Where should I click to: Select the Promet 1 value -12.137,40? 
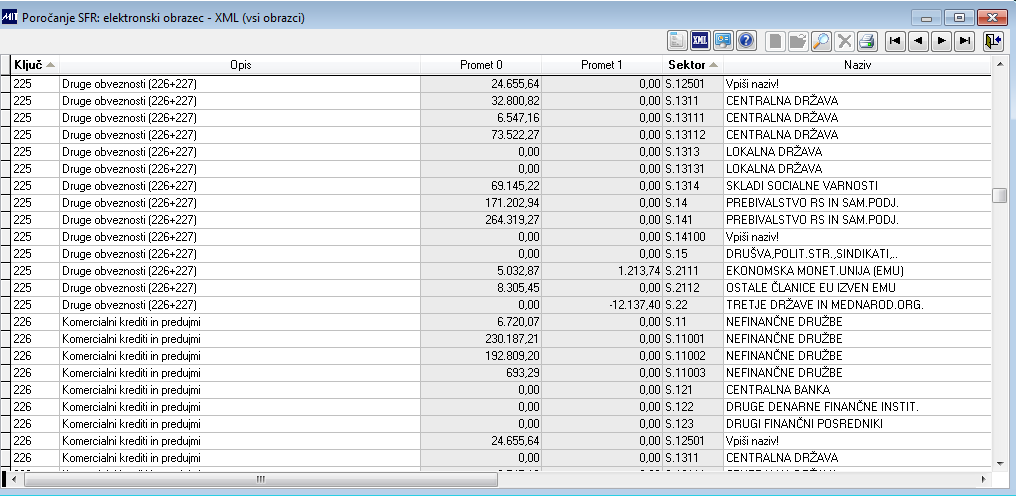click(x=602, y=304)
